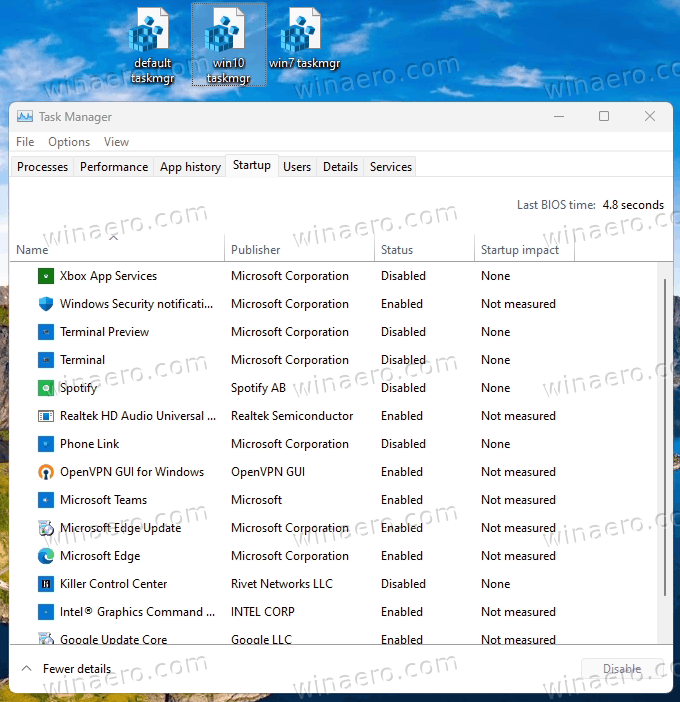Screen dimensions: 680x702
Task: Click None impact for Xbox App Services
Action: (x=496, y=276)
